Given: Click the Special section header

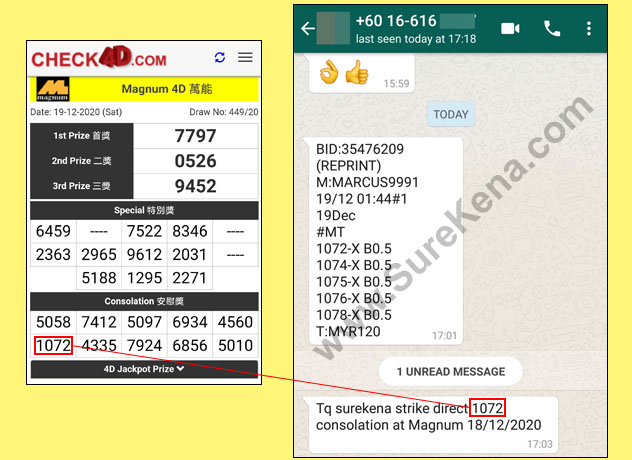Looking at the screenshot, I should pos(144,210).
